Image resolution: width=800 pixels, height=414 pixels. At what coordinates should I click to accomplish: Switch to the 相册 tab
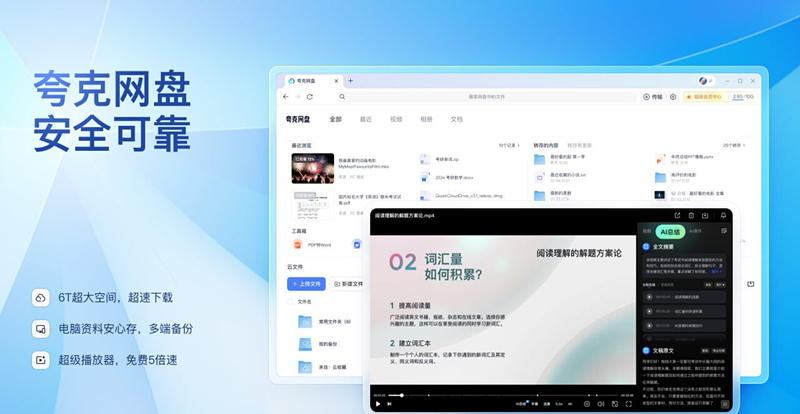[427, 119]
